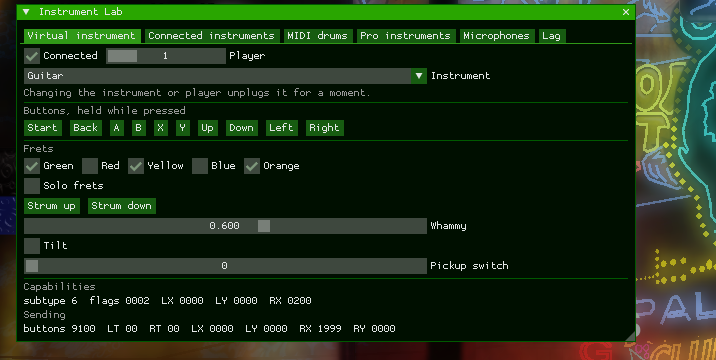Viewport: 716px width, 360px height.
Task: Click the 'RX 1999' sending value
Action: 321,328
